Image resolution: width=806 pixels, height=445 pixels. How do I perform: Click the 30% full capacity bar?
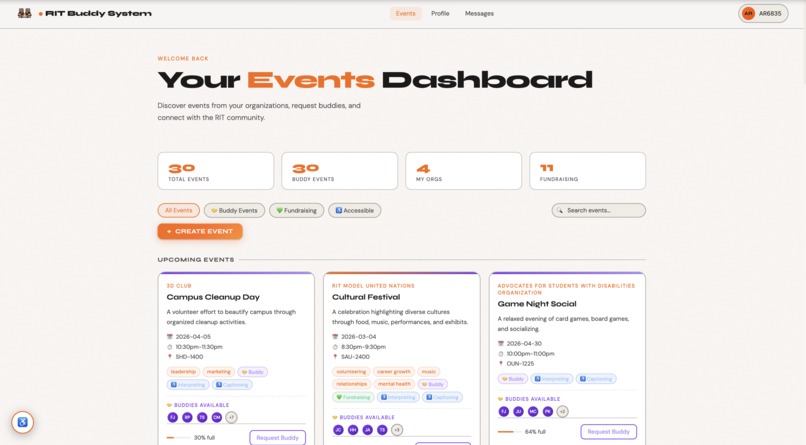(x=178, y=438)
